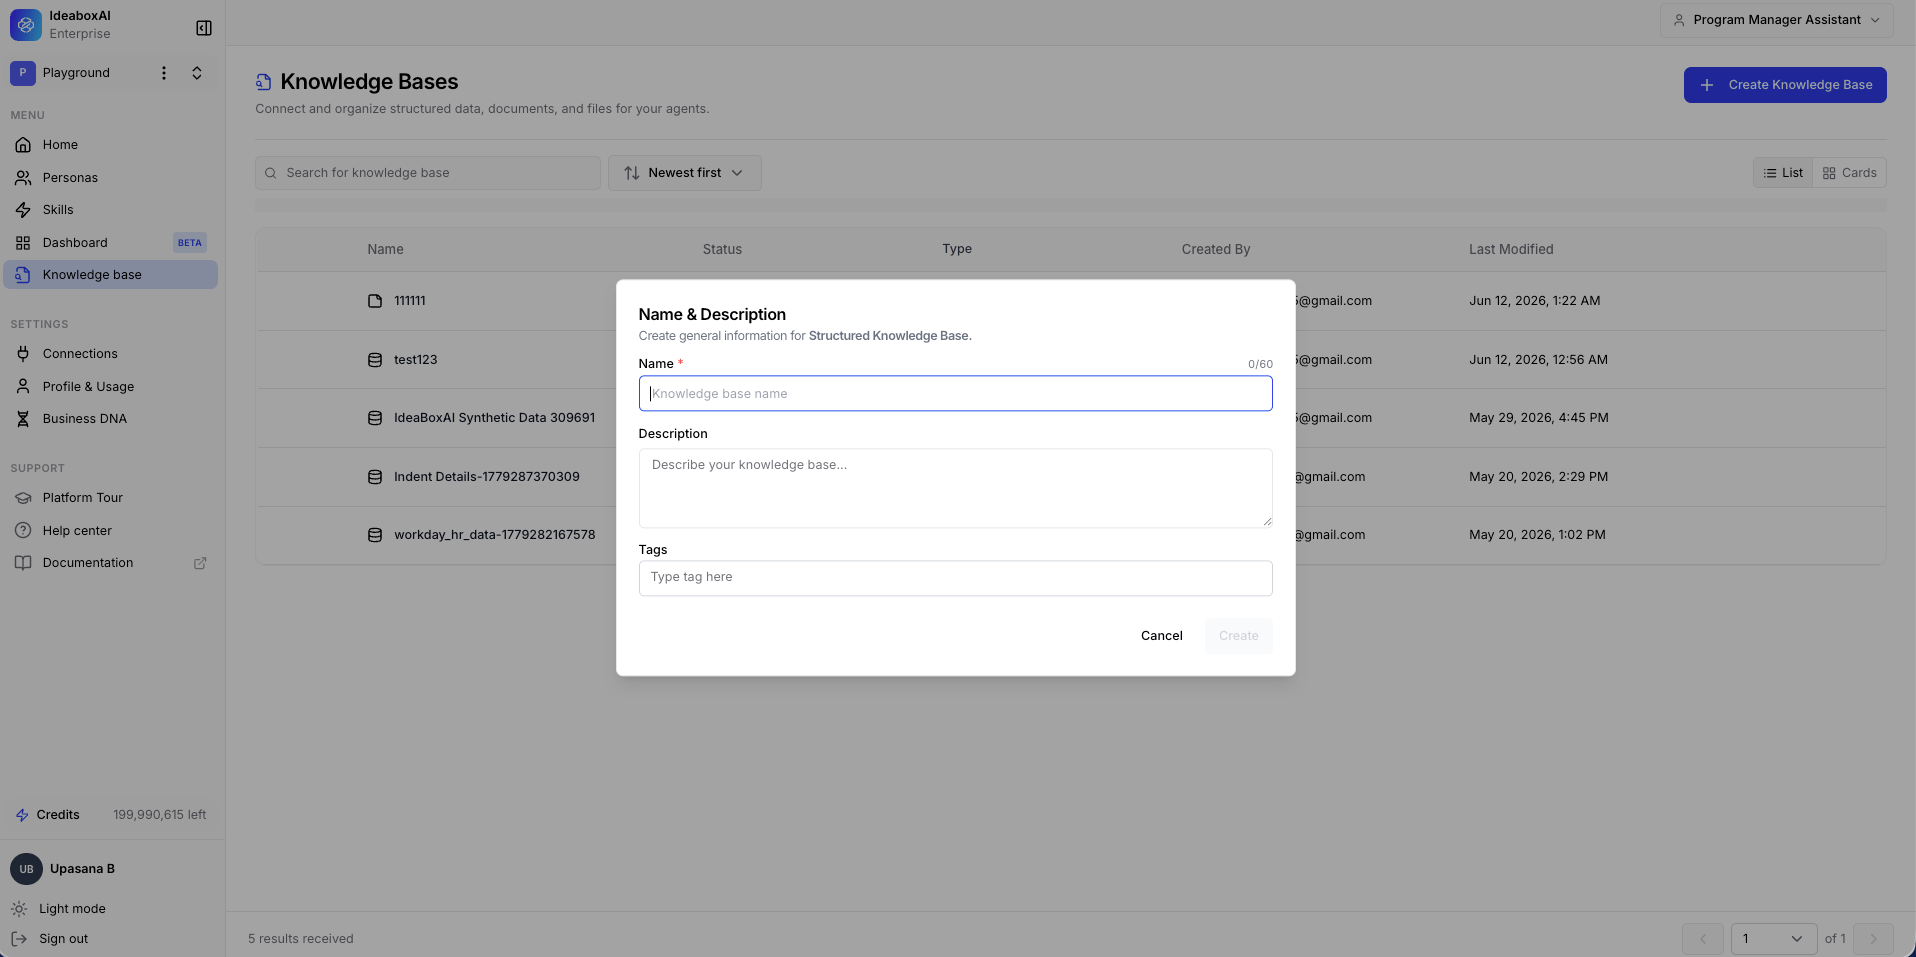Toggle Light mode
The height and width of the screenshot is (957, 1916).
tap(72, 909)
